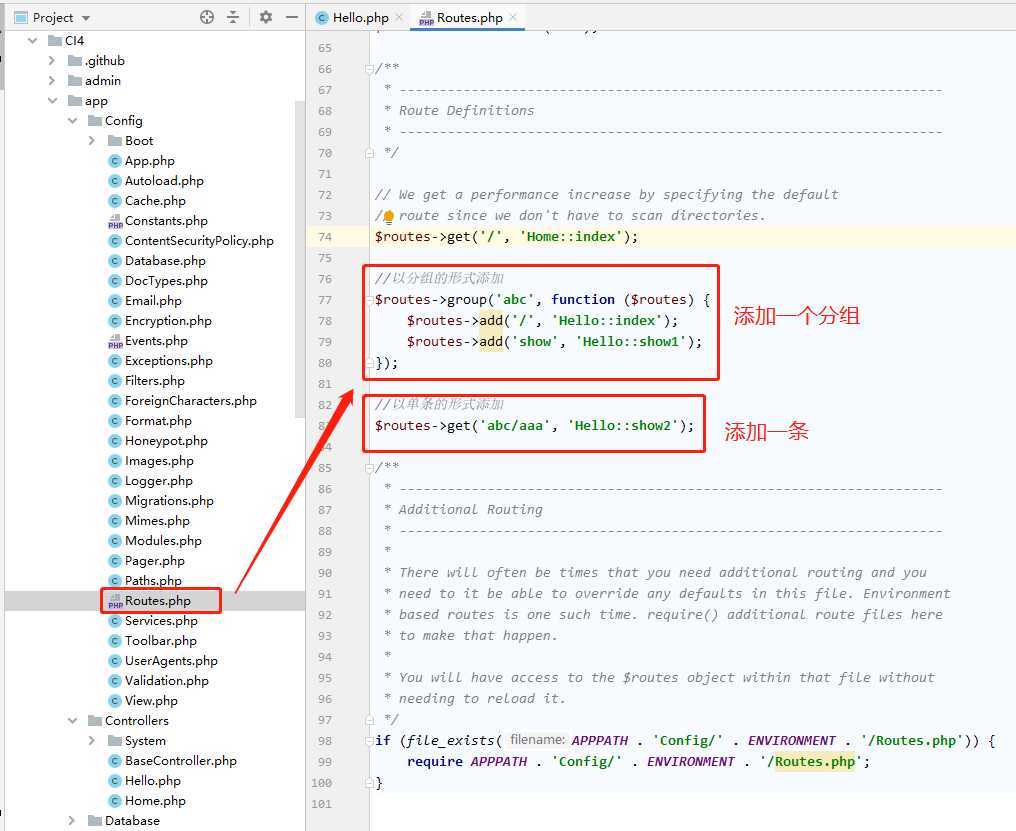Close the Hello.php tab
The width and height of the screenshot is (1016, 831).
pos(399,18)
